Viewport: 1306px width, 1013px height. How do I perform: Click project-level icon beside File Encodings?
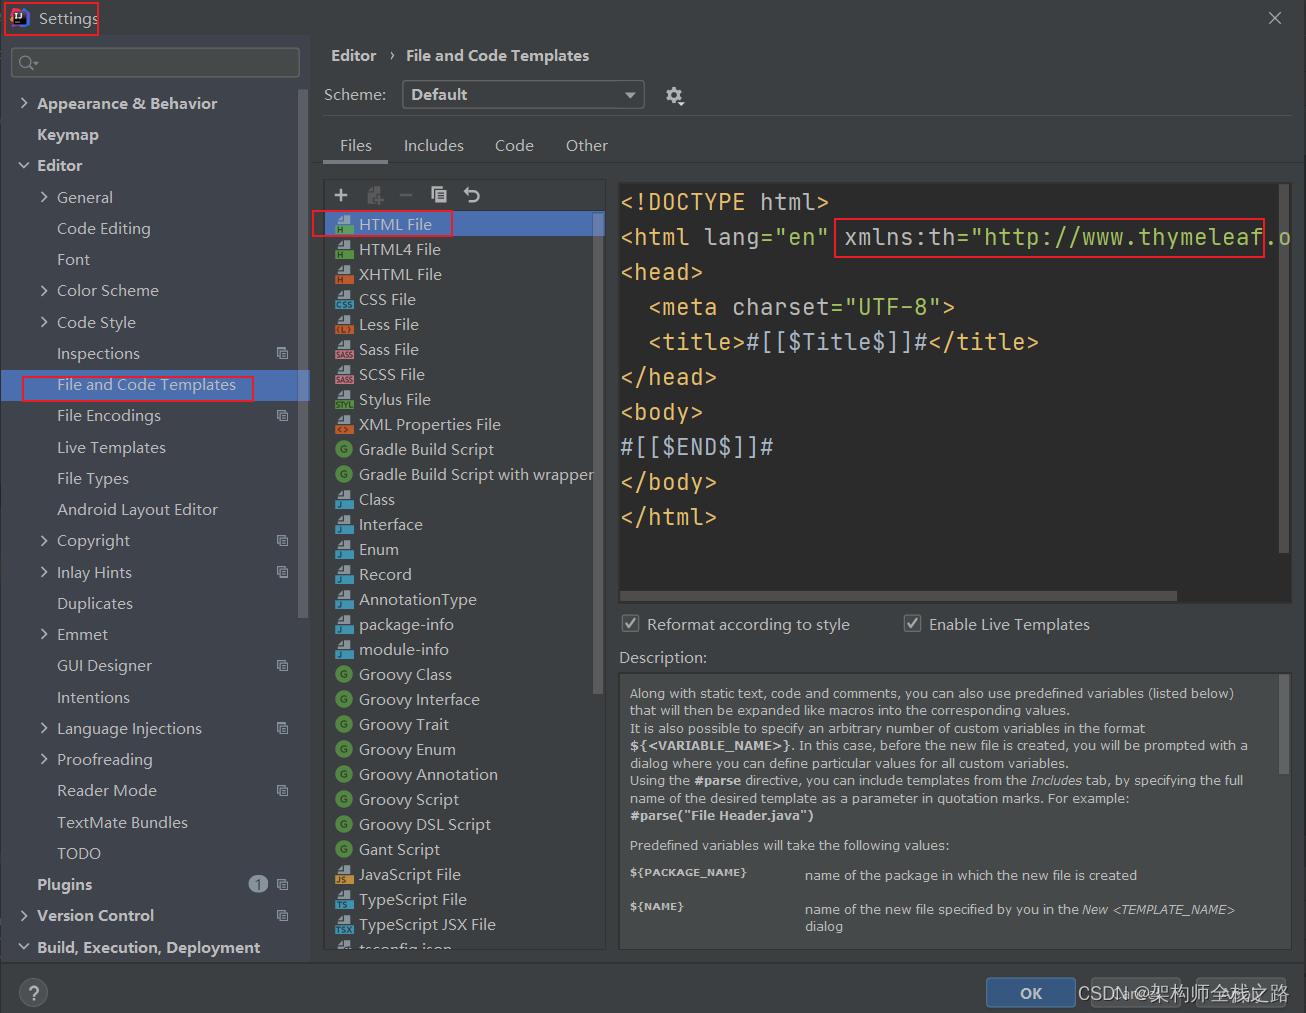pyautogui.click(x=282, y=415)
